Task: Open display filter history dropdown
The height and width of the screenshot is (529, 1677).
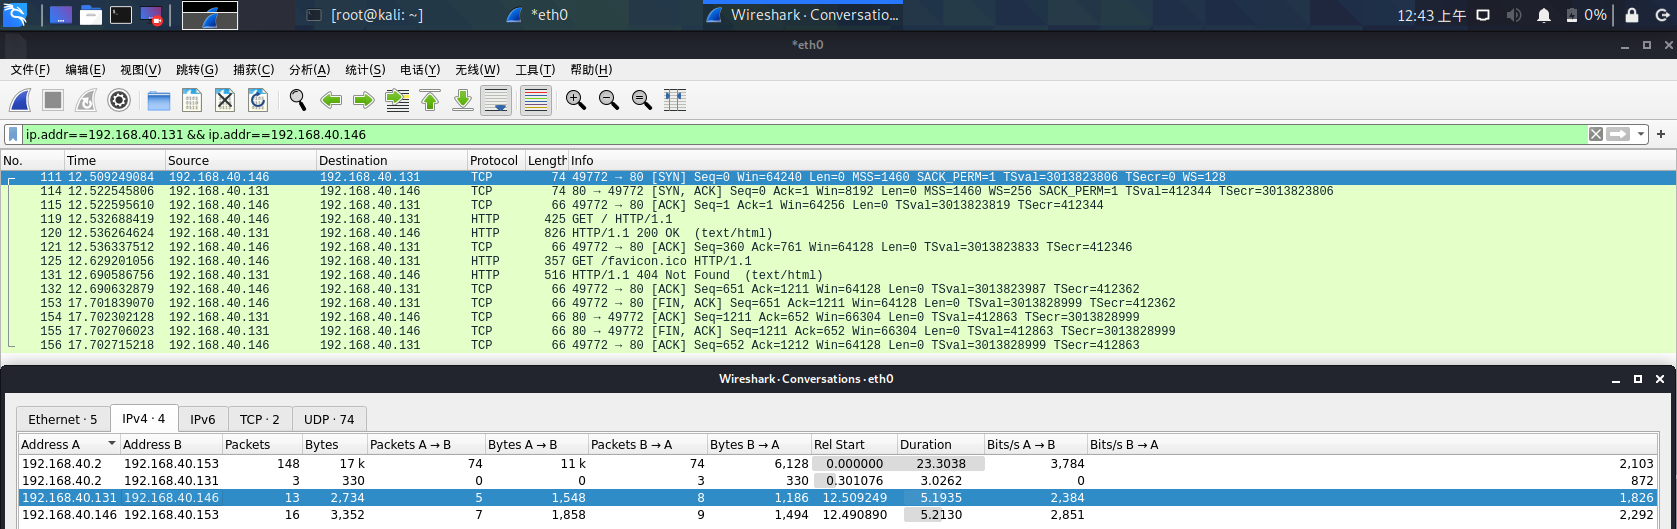Action: [x=1641, y=134]
